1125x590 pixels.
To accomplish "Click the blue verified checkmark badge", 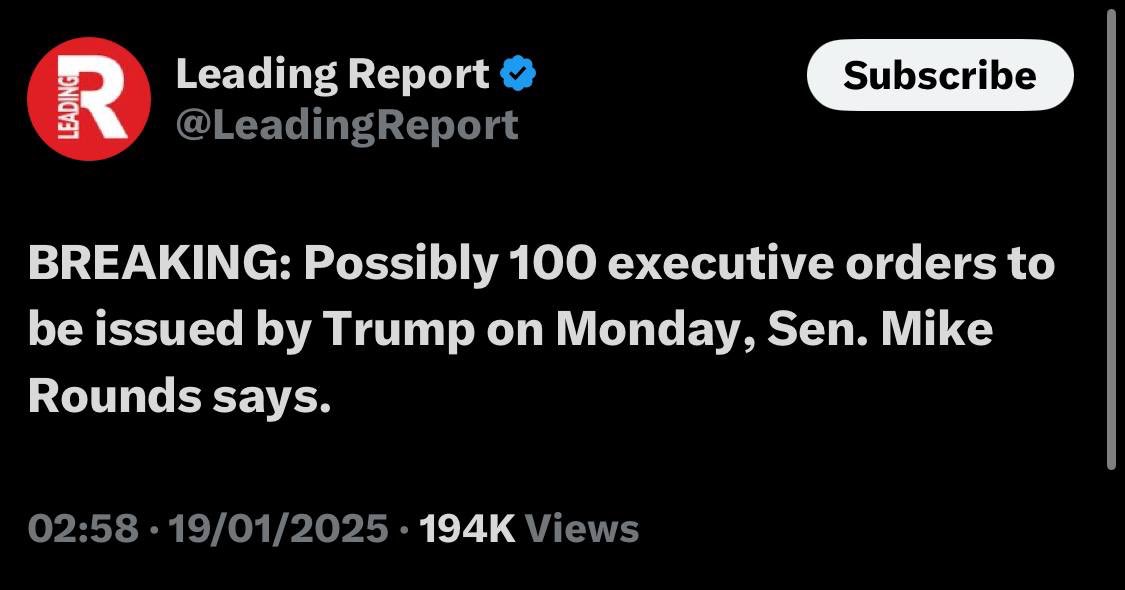I will point(518,73).
